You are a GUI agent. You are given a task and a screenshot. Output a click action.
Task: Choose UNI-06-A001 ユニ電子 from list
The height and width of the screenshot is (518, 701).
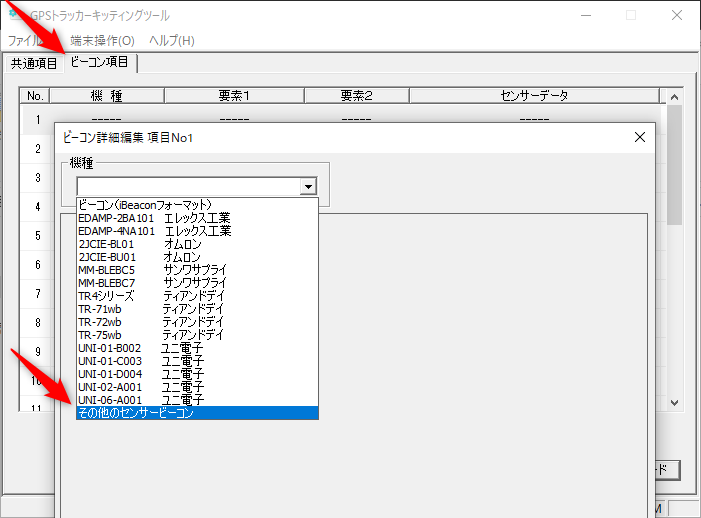(x=197, y=400)
